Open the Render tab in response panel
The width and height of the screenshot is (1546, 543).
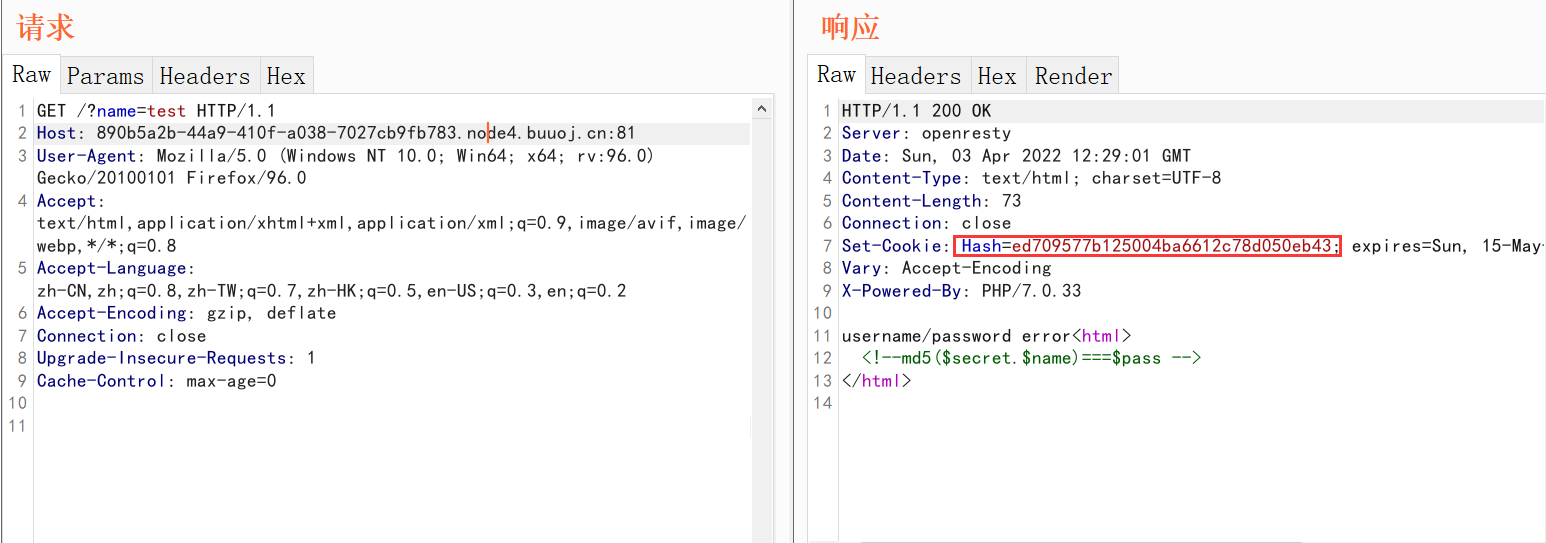click(x=1073, y=76)
